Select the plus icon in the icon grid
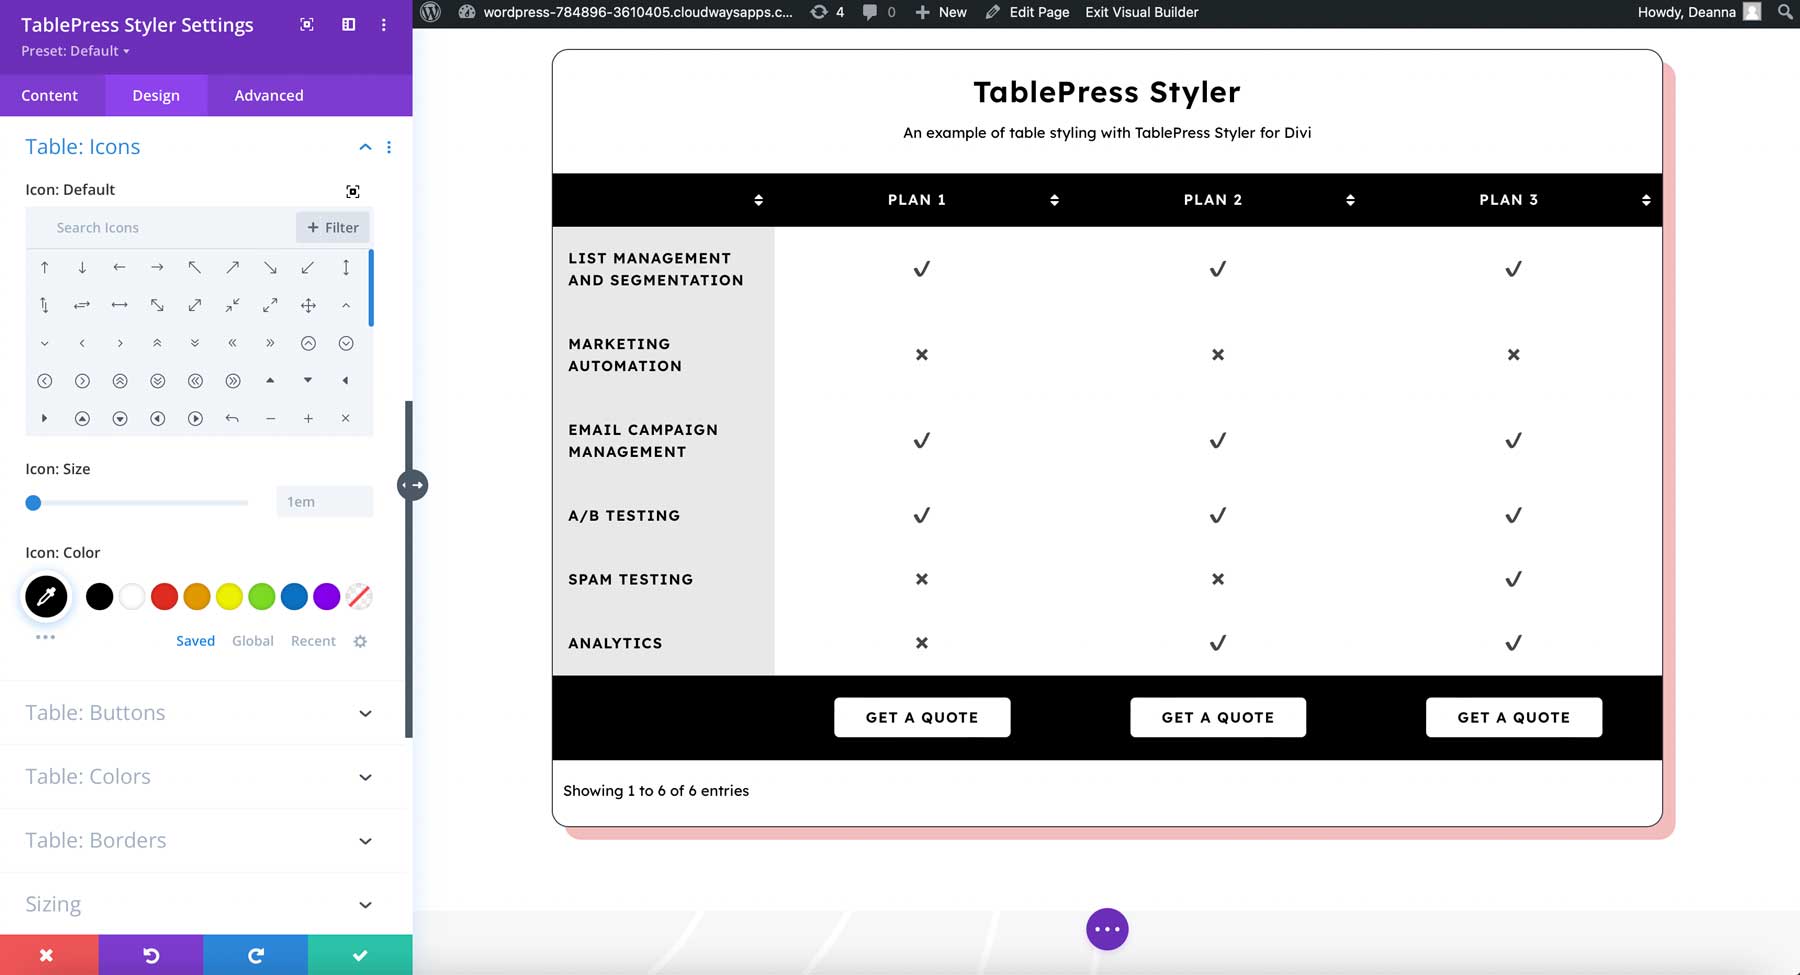Viewport: 1800px width, 975px height. coord(308,419)
